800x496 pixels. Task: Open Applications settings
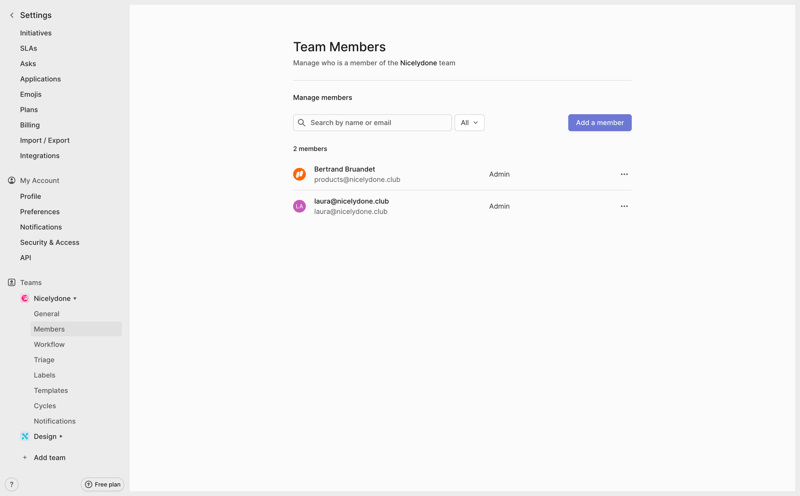[40, 79]
